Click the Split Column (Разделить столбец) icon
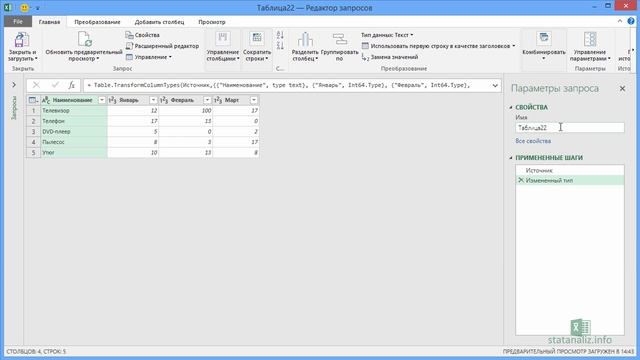Viewport: 640px width, 360px height. 305,40
